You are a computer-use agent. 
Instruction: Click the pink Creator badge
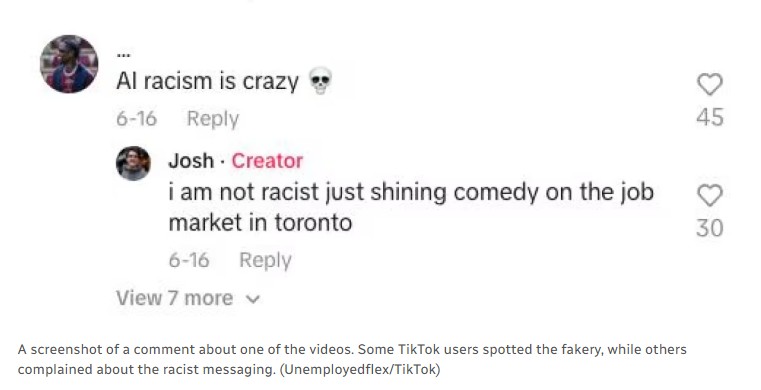[267, 161]
